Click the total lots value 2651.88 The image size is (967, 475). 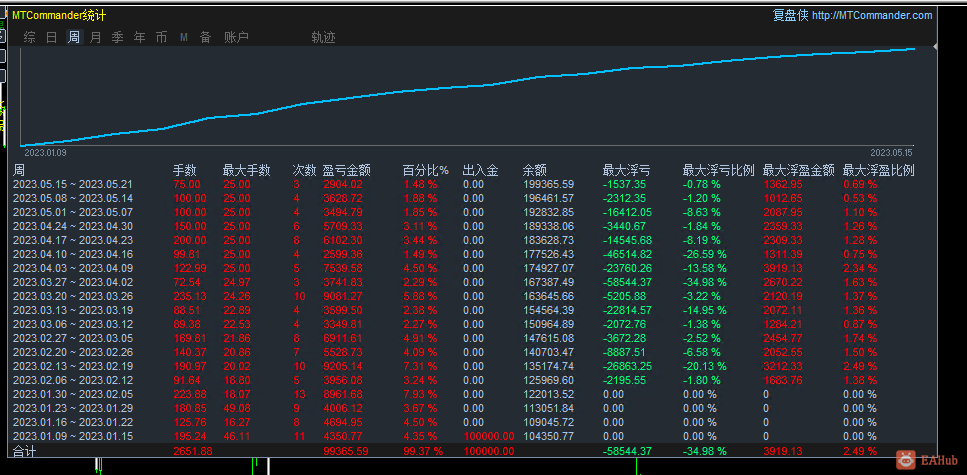point(192,451)
